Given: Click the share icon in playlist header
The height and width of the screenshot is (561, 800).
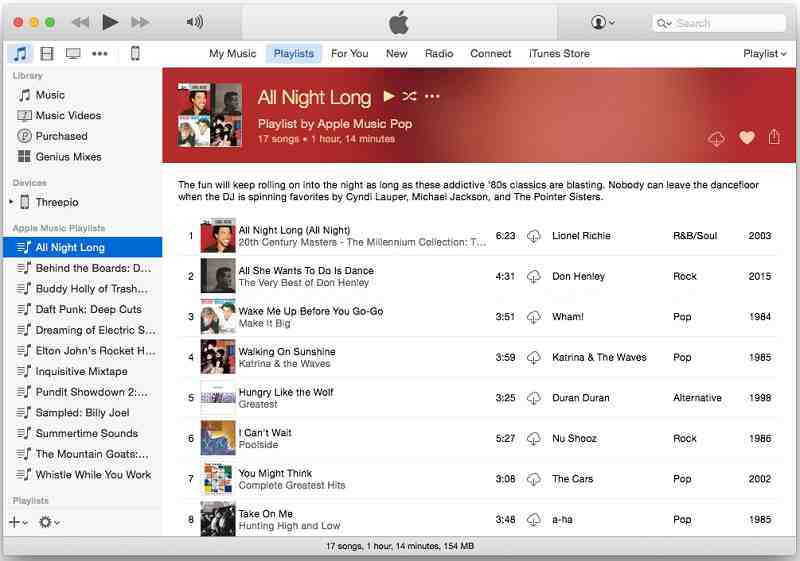Looking at the screenshot, I should coord(774,138).
